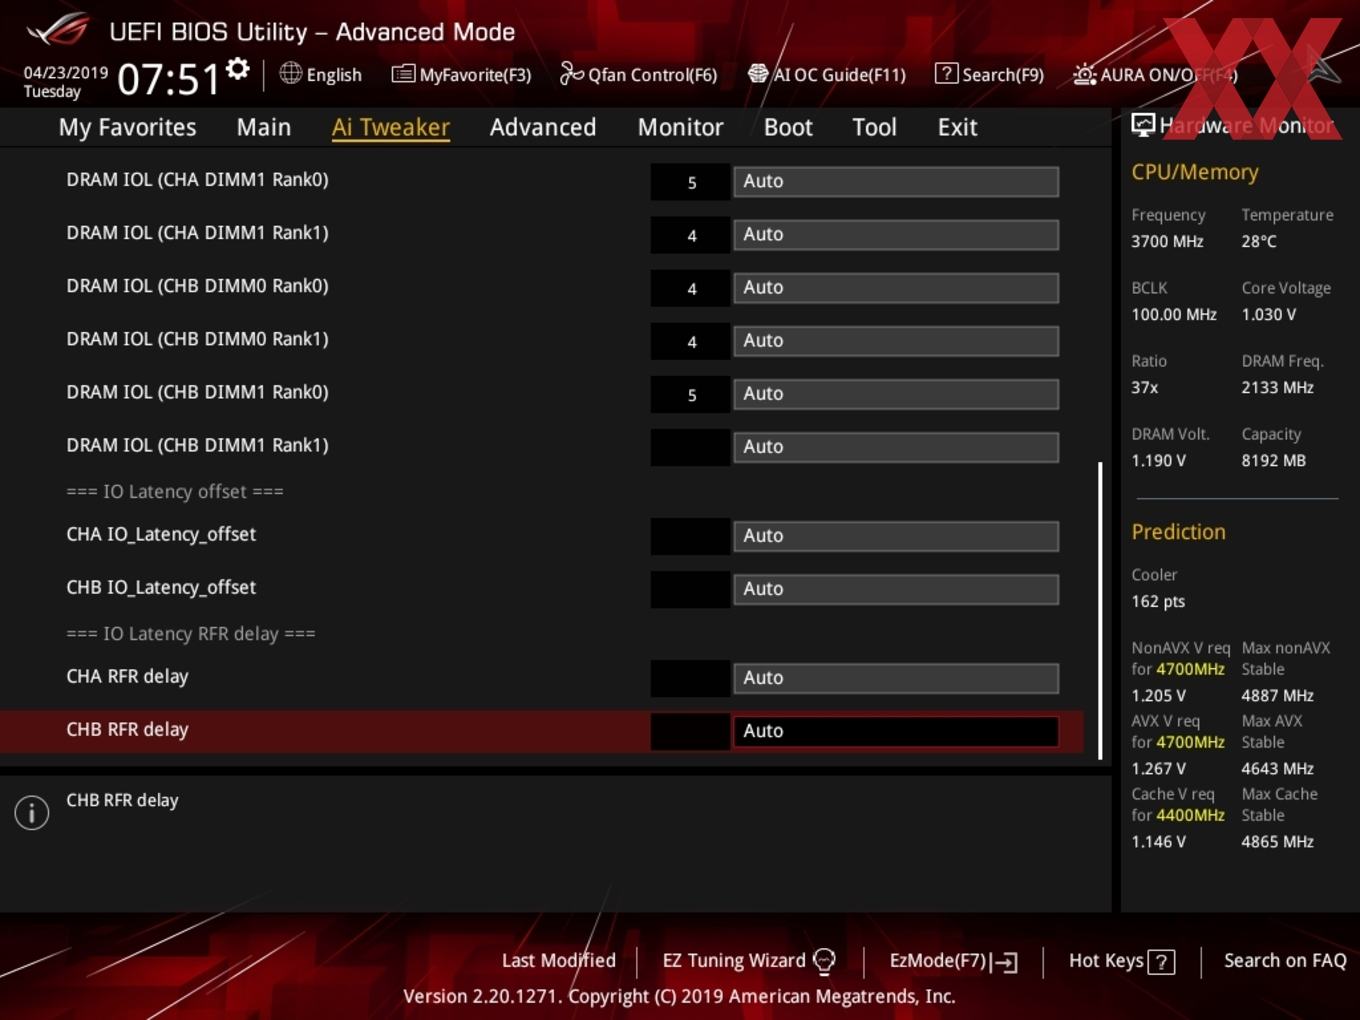The image size is (1360, 1020).
Task: Click the 162 pts cooler score
Action: (1158, 601)
